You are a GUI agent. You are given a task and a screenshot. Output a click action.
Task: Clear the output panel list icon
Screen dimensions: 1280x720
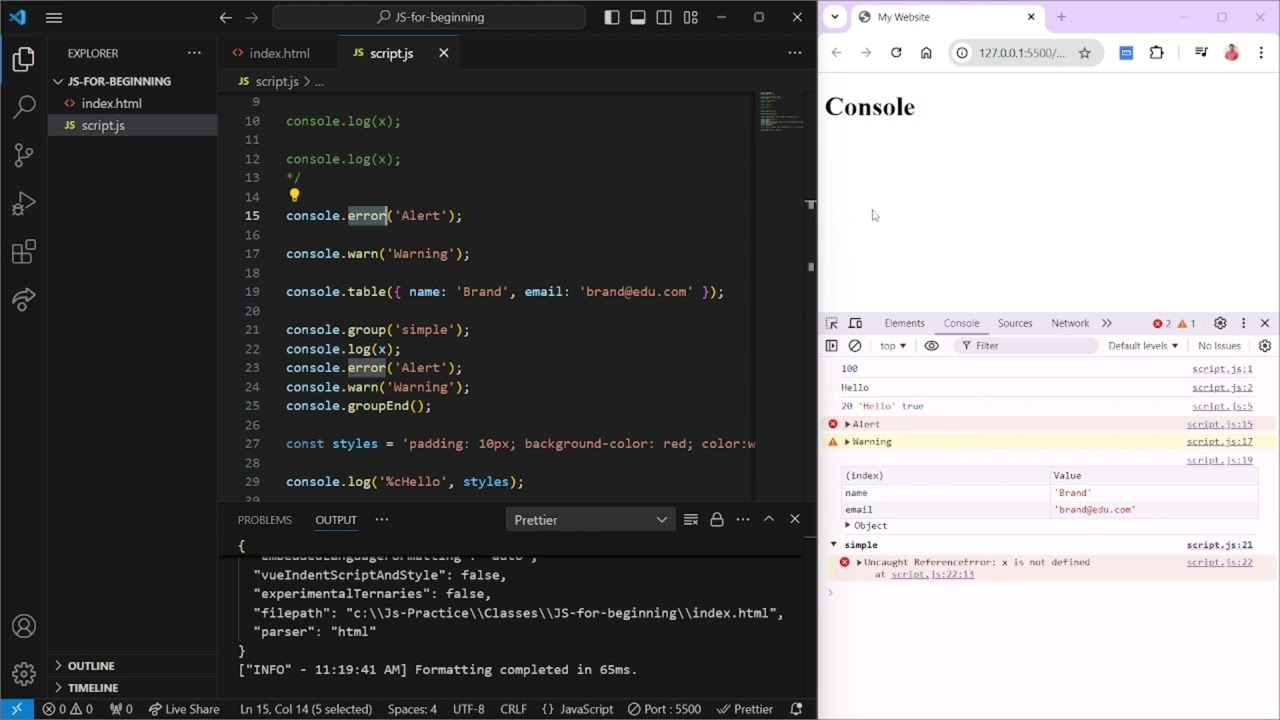point(690,519)
